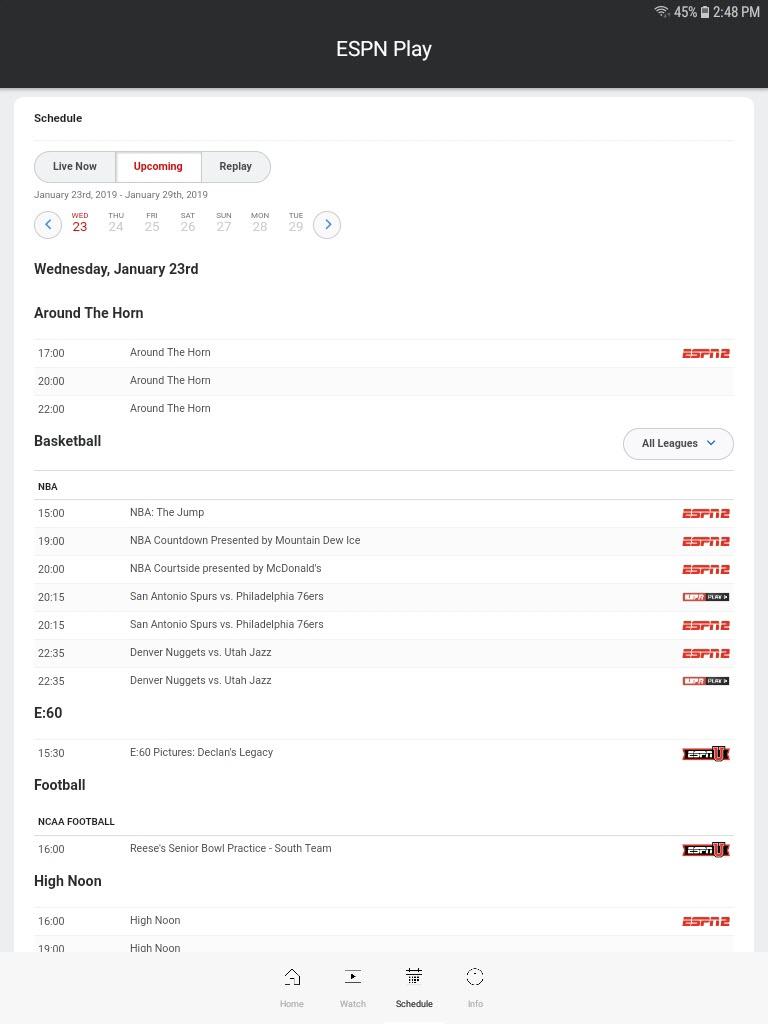Expand the All Leagues dropdown

point(678,443)
